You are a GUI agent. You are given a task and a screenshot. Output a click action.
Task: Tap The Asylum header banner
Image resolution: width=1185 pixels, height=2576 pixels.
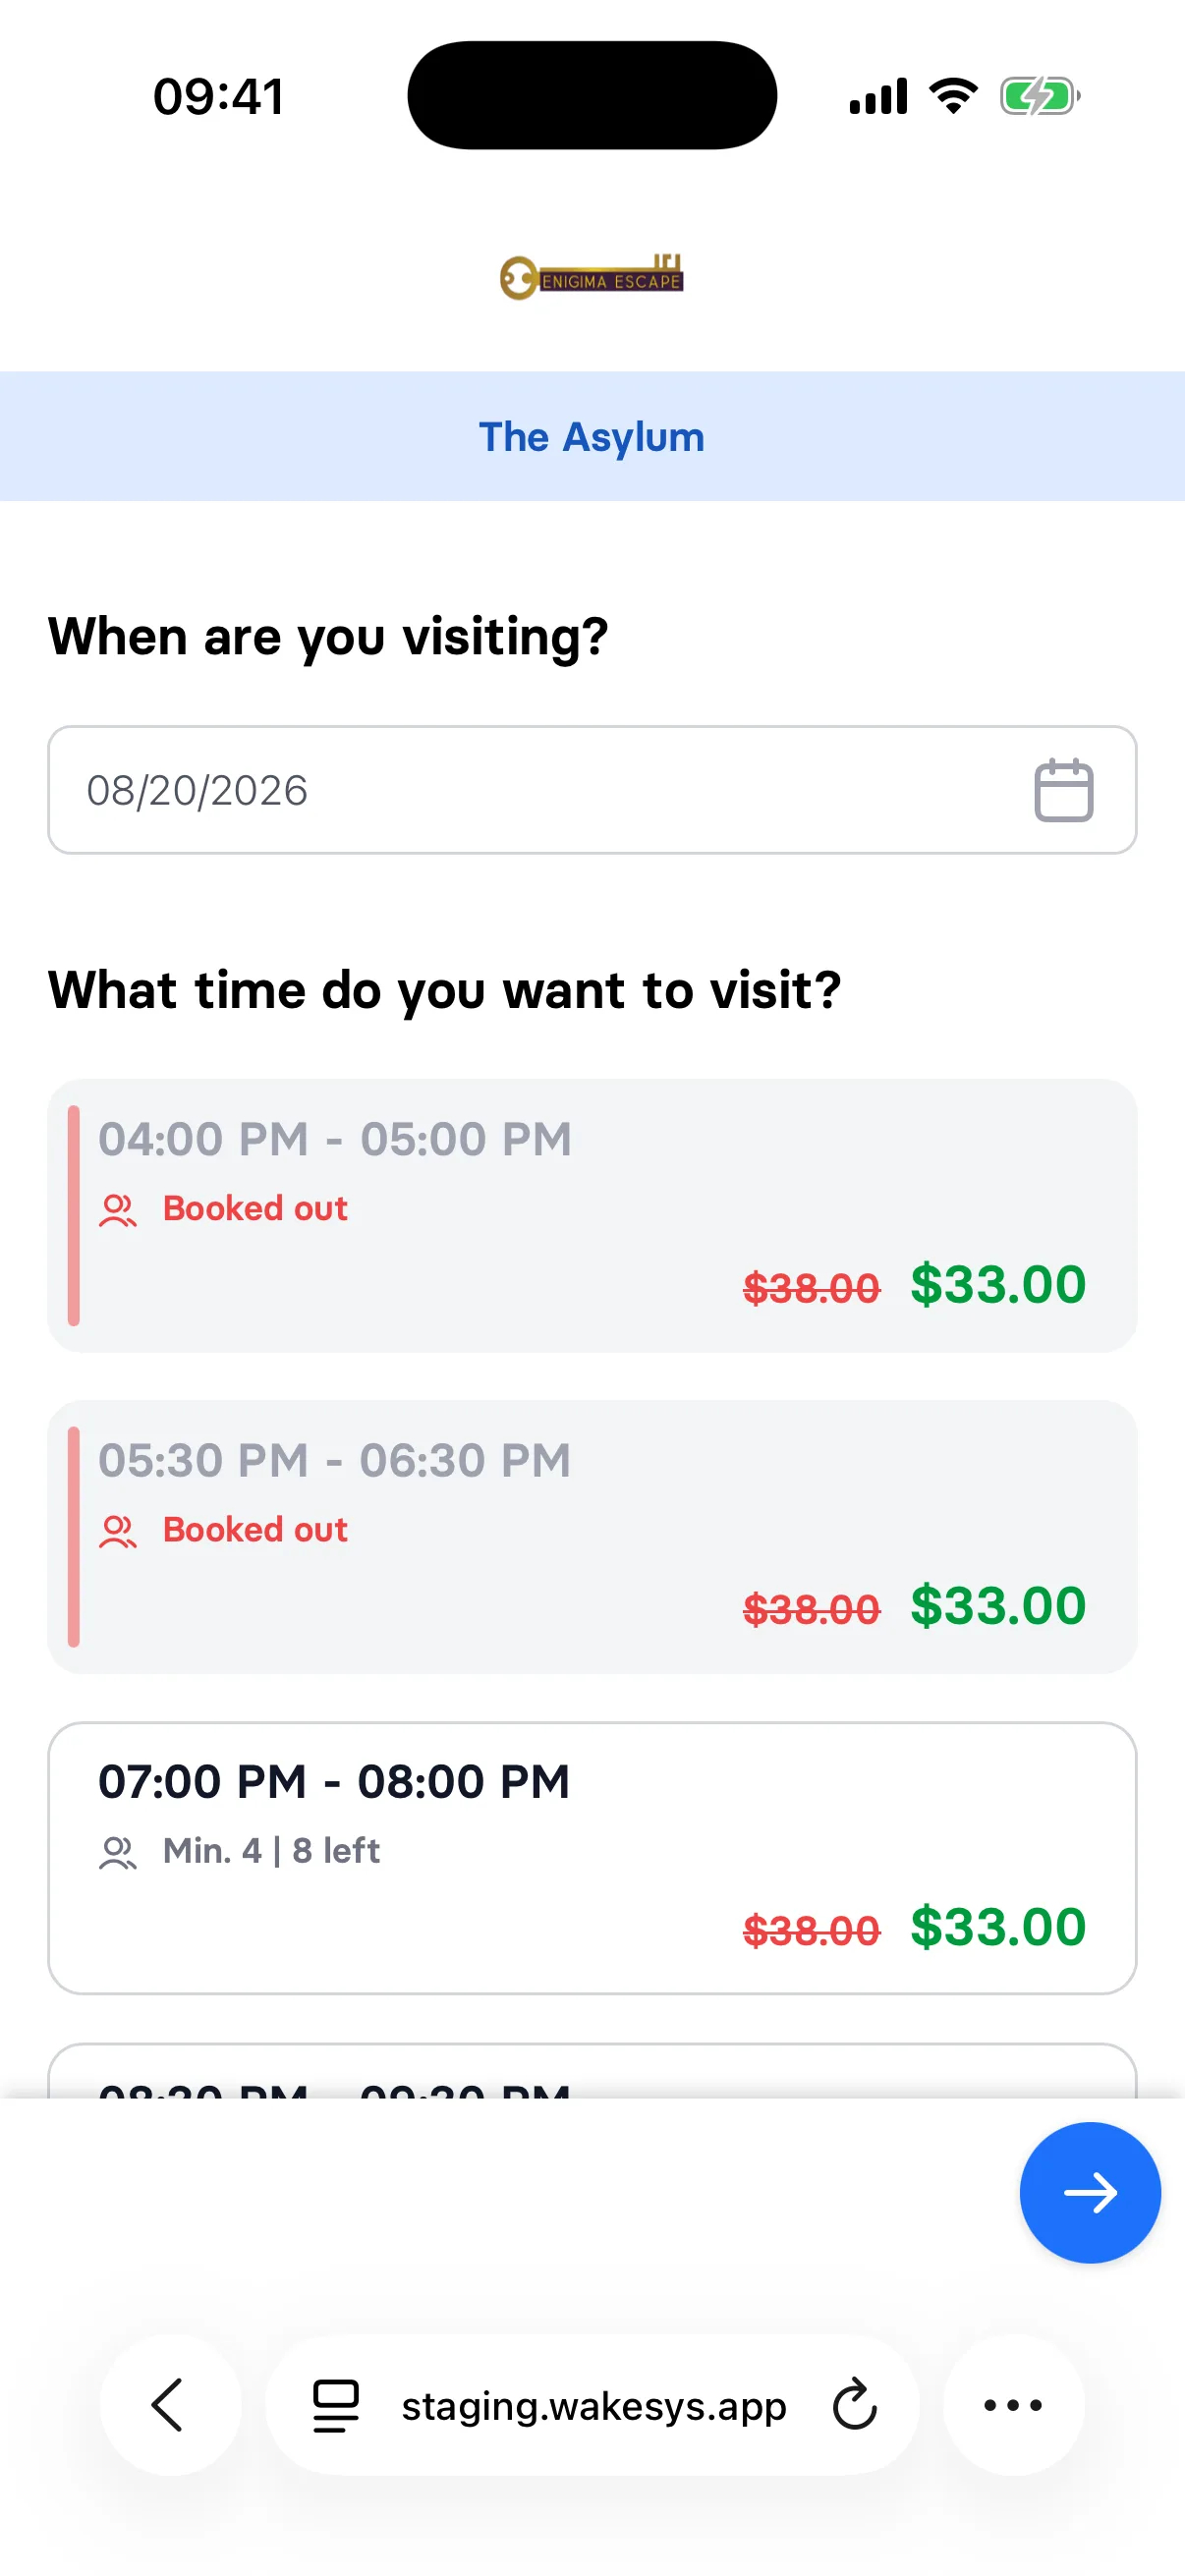pos(592,436)
